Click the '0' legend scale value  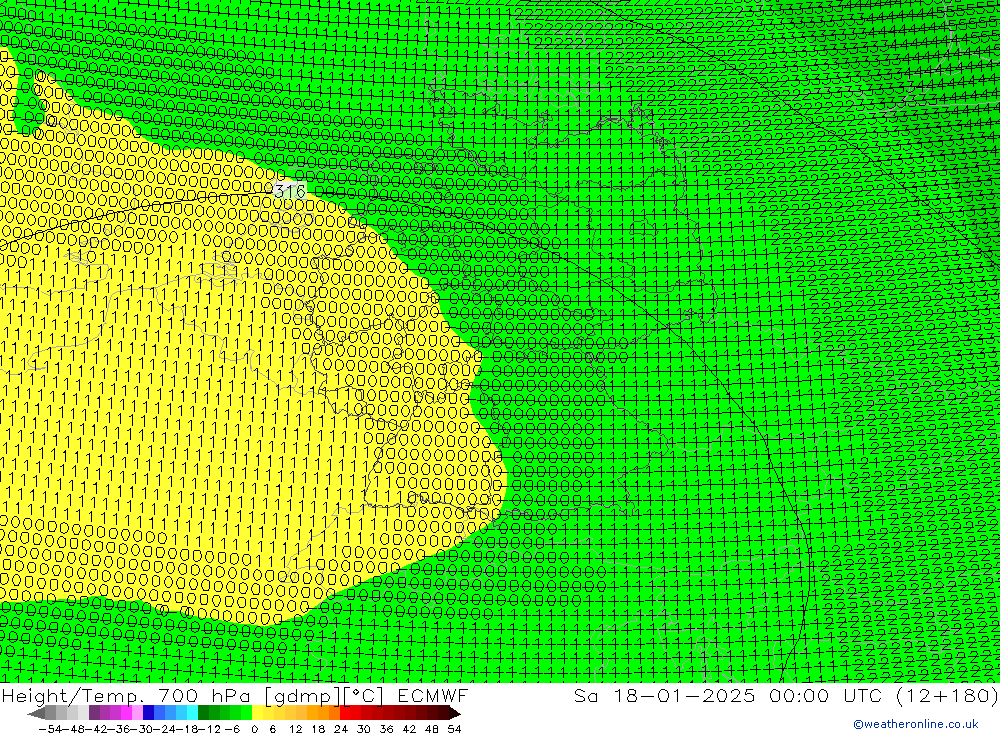coord(254,729)
